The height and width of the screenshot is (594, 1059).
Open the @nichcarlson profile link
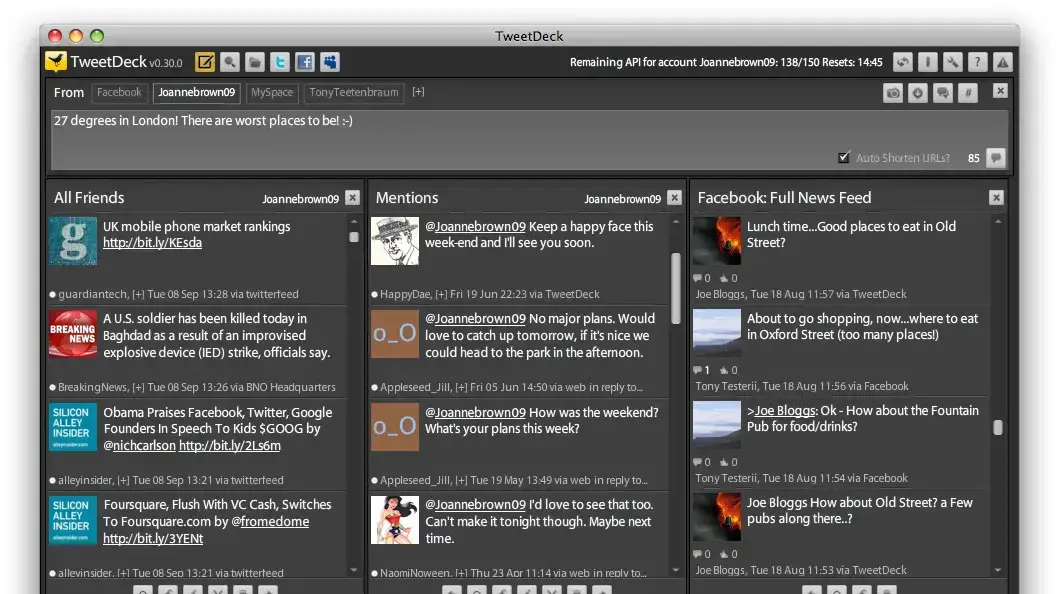[139, 446]
